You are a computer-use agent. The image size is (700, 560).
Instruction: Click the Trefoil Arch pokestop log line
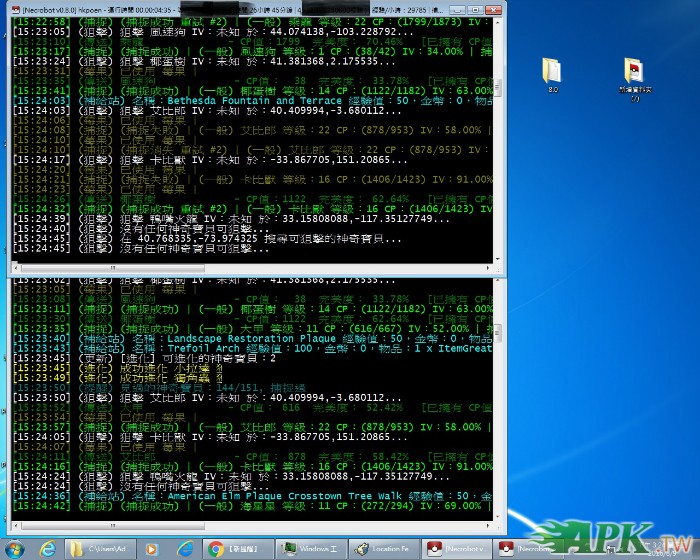[x=250, y=348]
